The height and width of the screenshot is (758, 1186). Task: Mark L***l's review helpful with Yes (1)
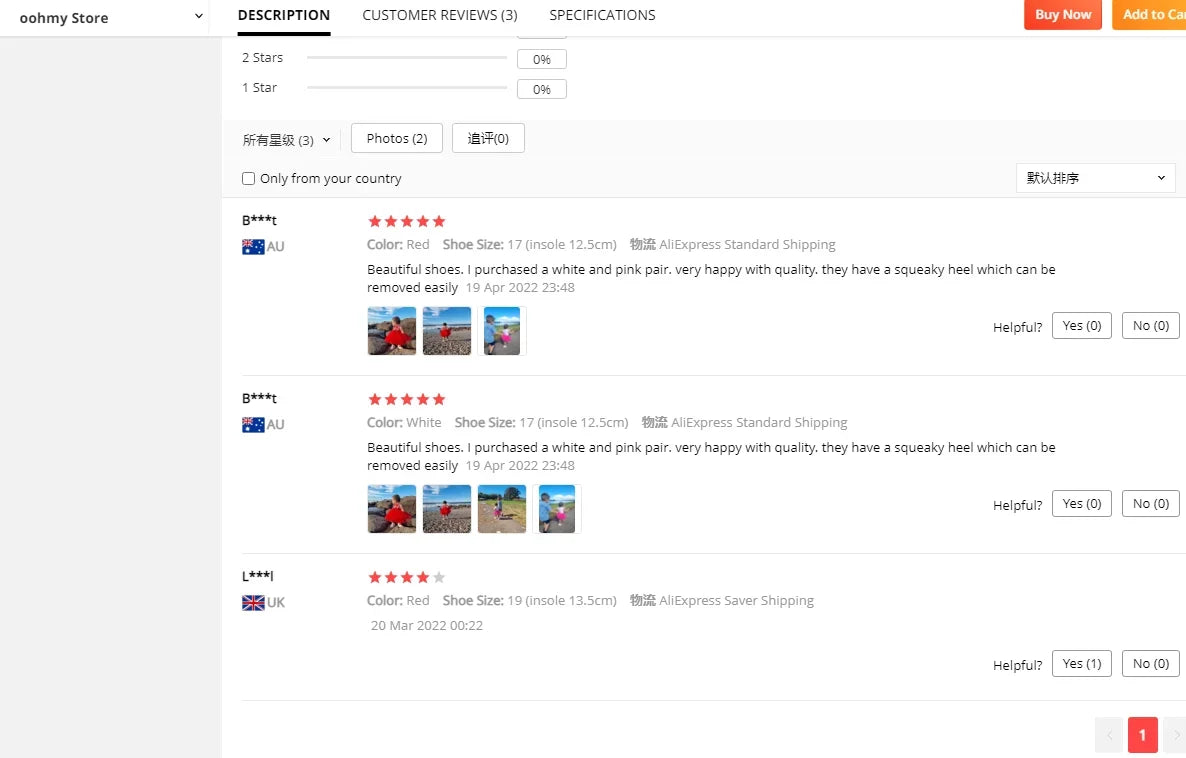(1082, 663)
